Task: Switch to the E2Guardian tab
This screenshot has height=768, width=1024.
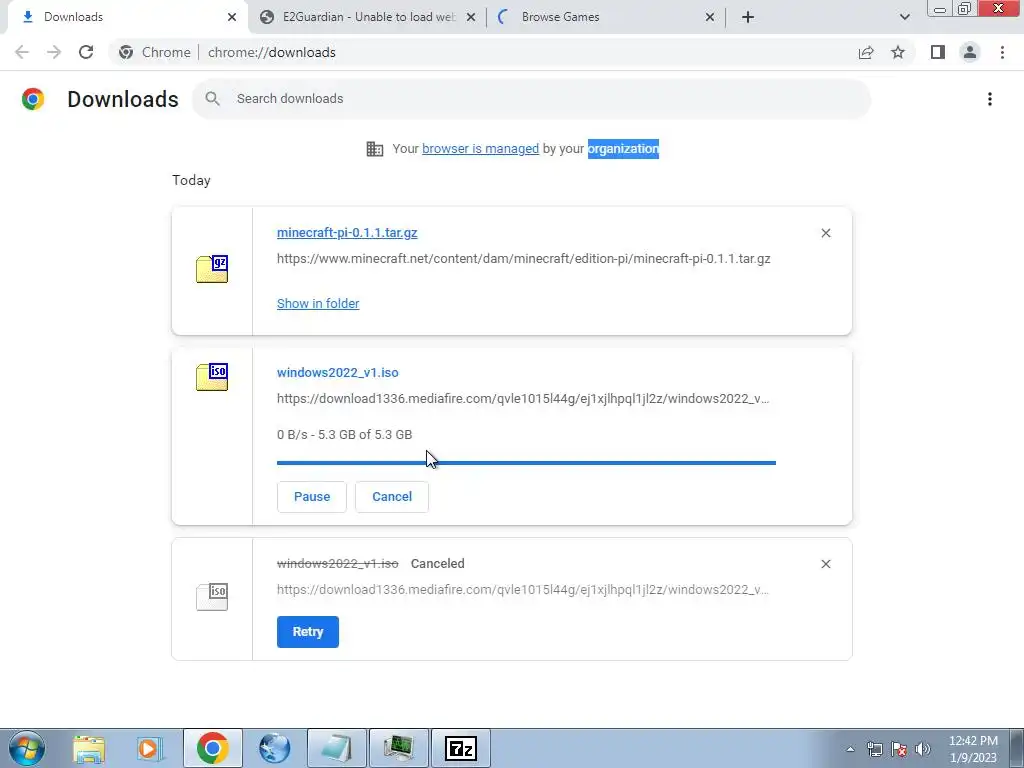Action: click(367, 17)
